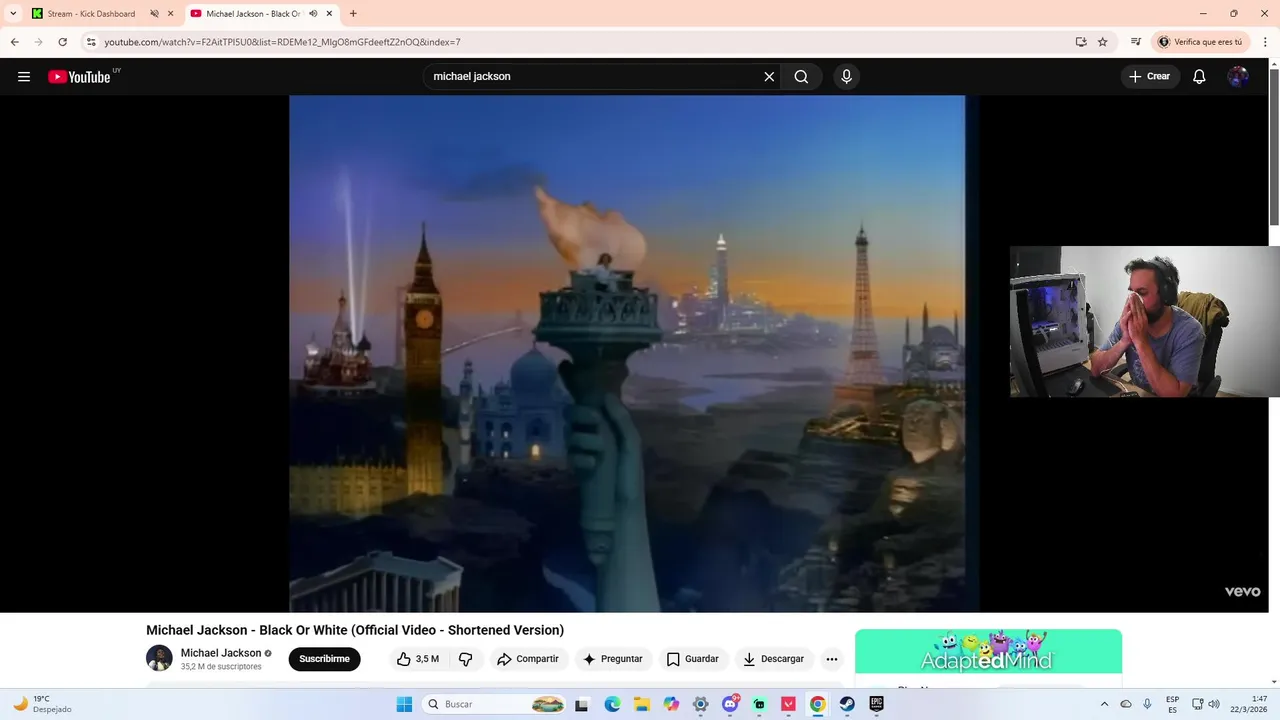Download the video with Descargar

(x=774, y=659)
